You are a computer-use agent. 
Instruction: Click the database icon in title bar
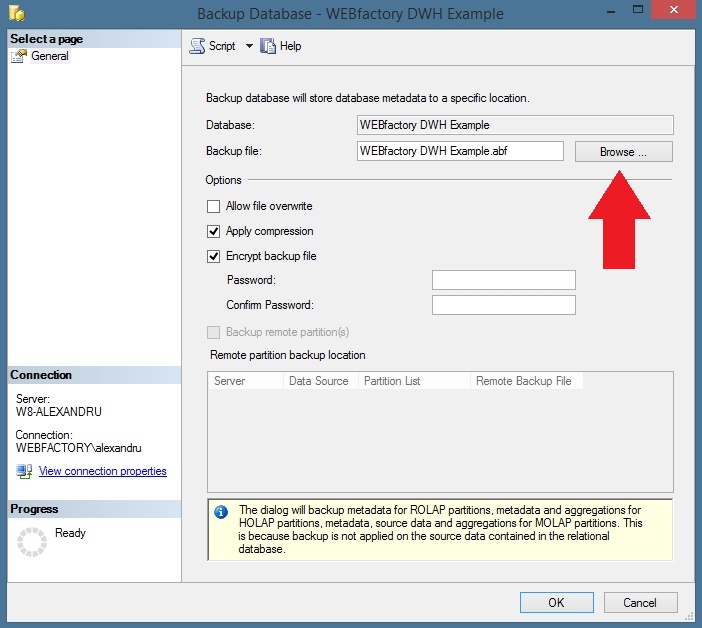[15, 14]
